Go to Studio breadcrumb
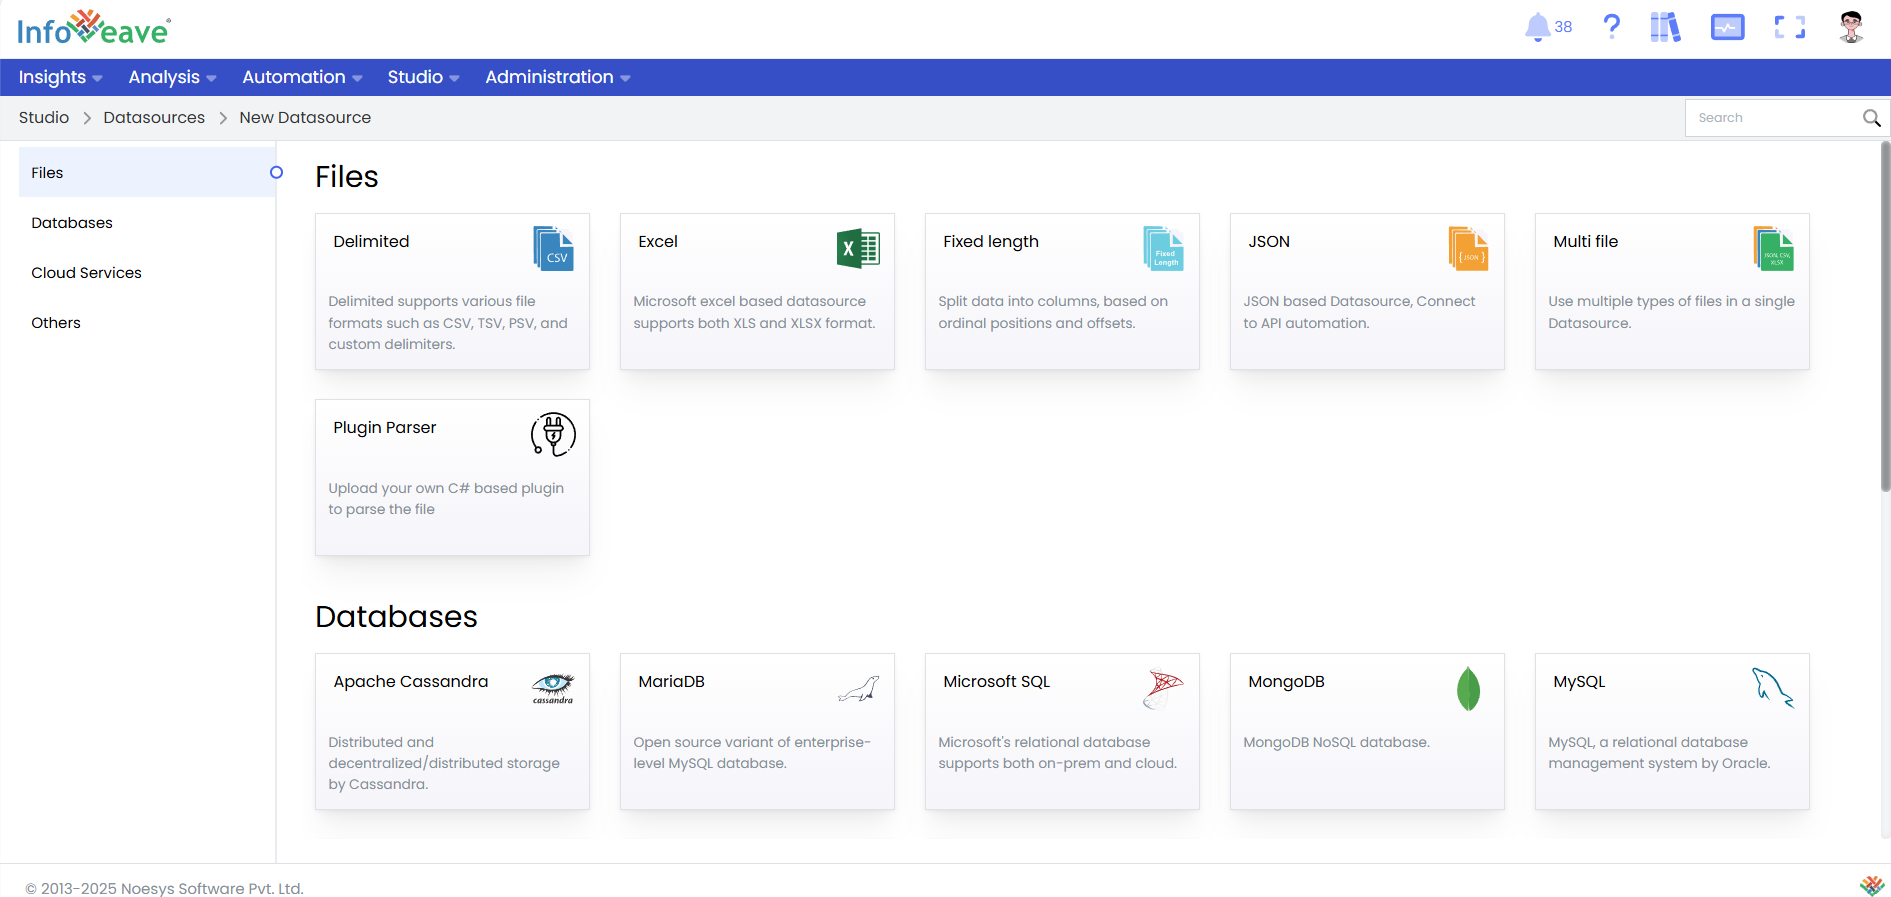 point(44,117)
